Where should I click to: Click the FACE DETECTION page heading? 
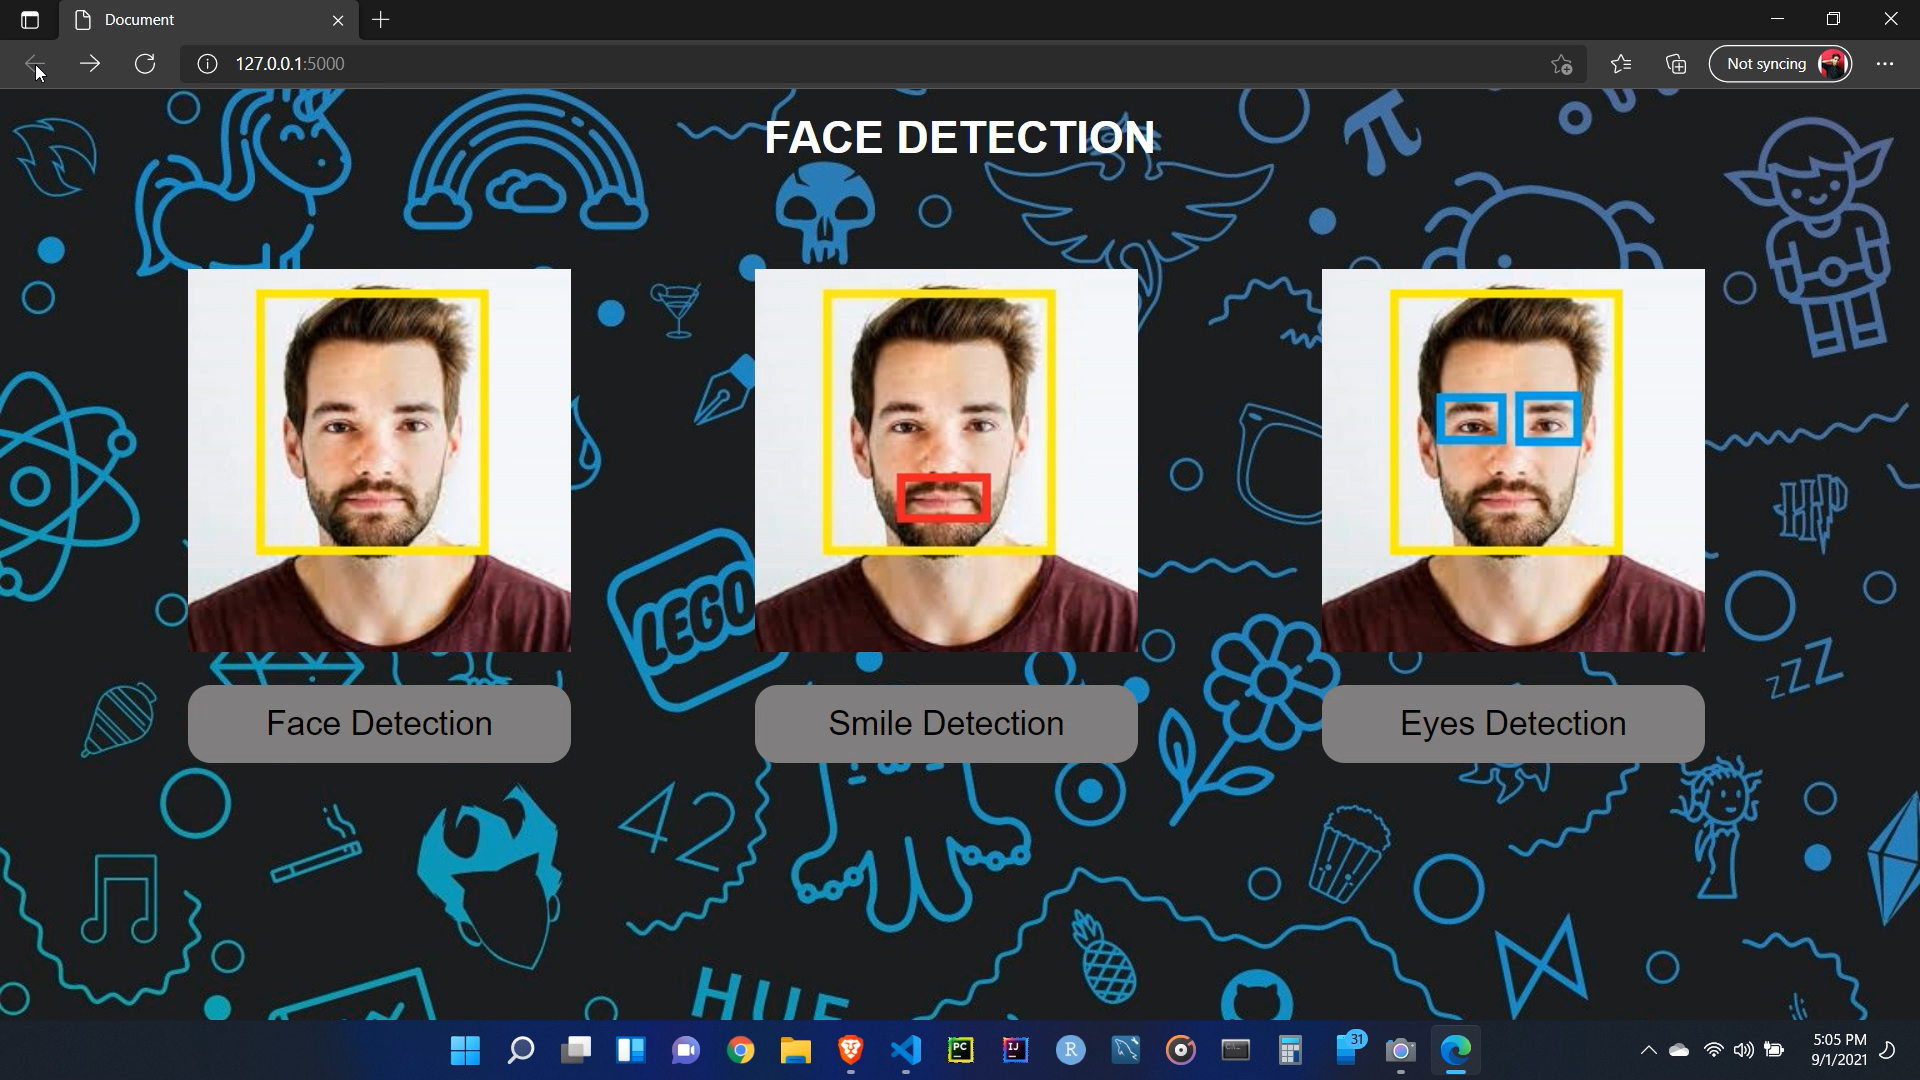pyautogui.click(x=959, y=137)
